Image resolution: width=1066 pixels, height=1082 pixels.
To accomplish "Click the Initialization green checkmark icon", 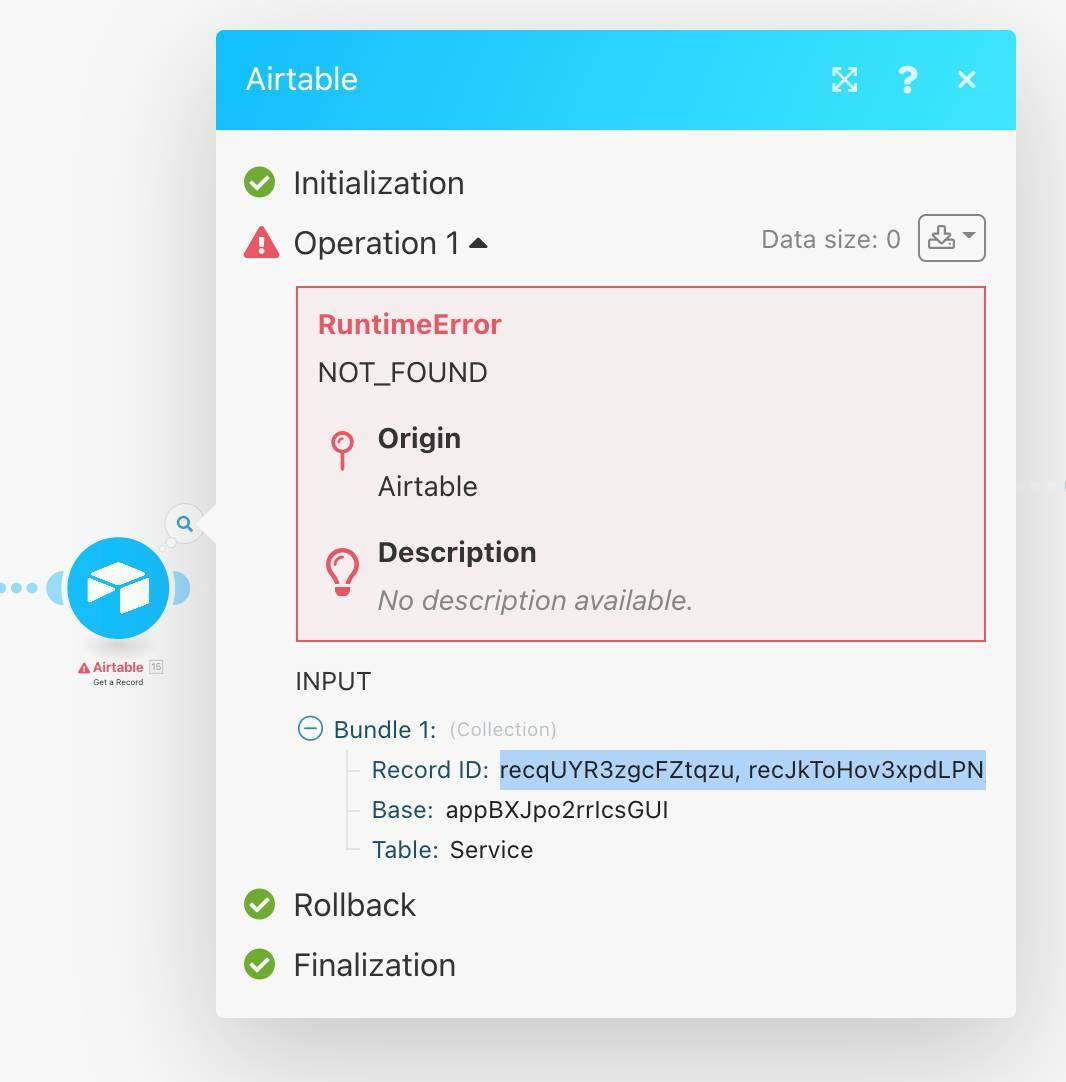I will click(x=259, y=182).
